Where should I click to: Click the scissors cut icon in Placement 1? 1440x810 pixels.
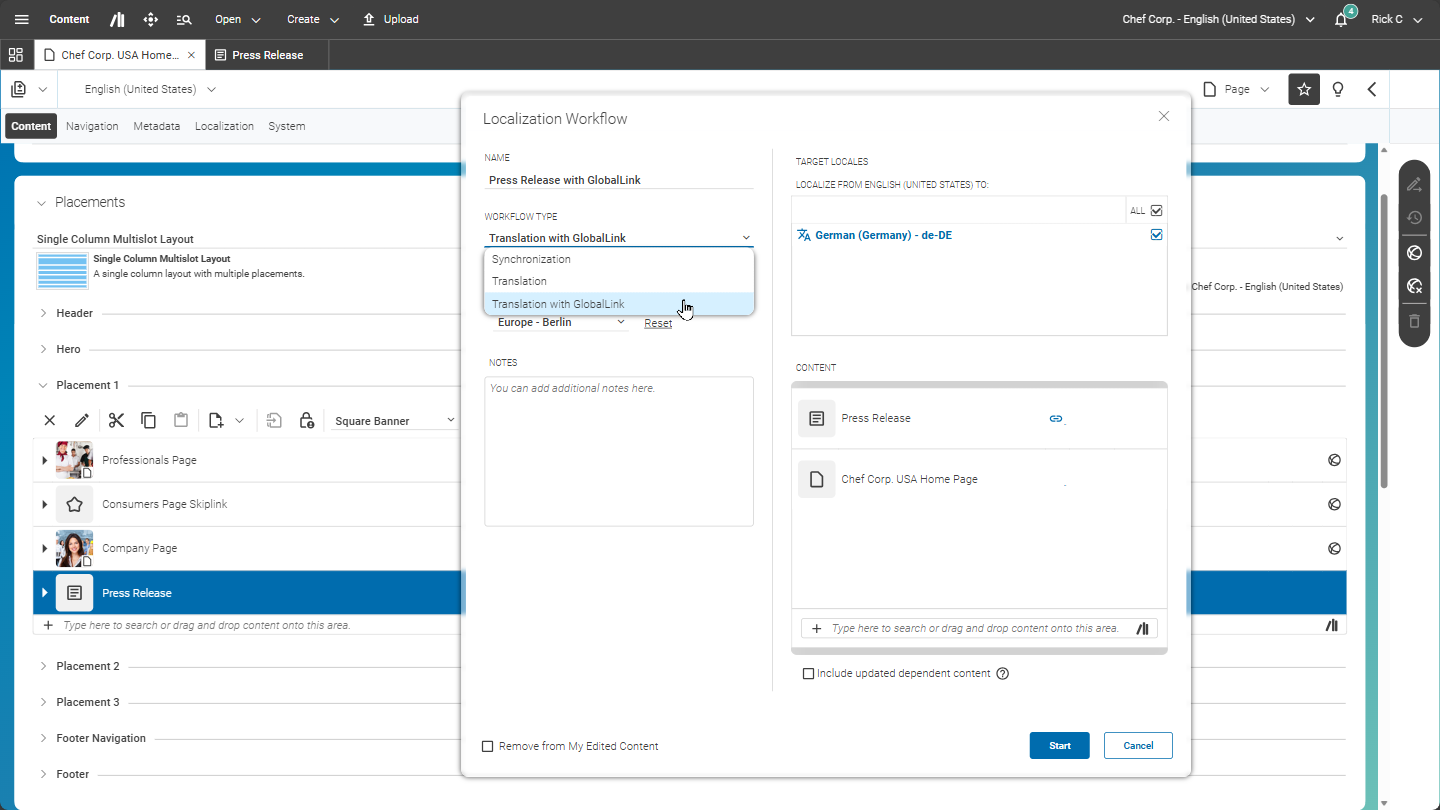click(x=116, y=421)
